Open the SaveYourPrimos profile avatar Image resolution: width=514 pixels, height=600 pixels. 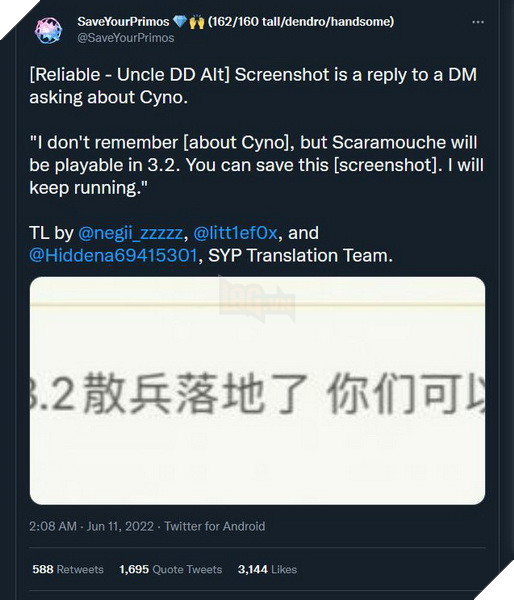48,30
